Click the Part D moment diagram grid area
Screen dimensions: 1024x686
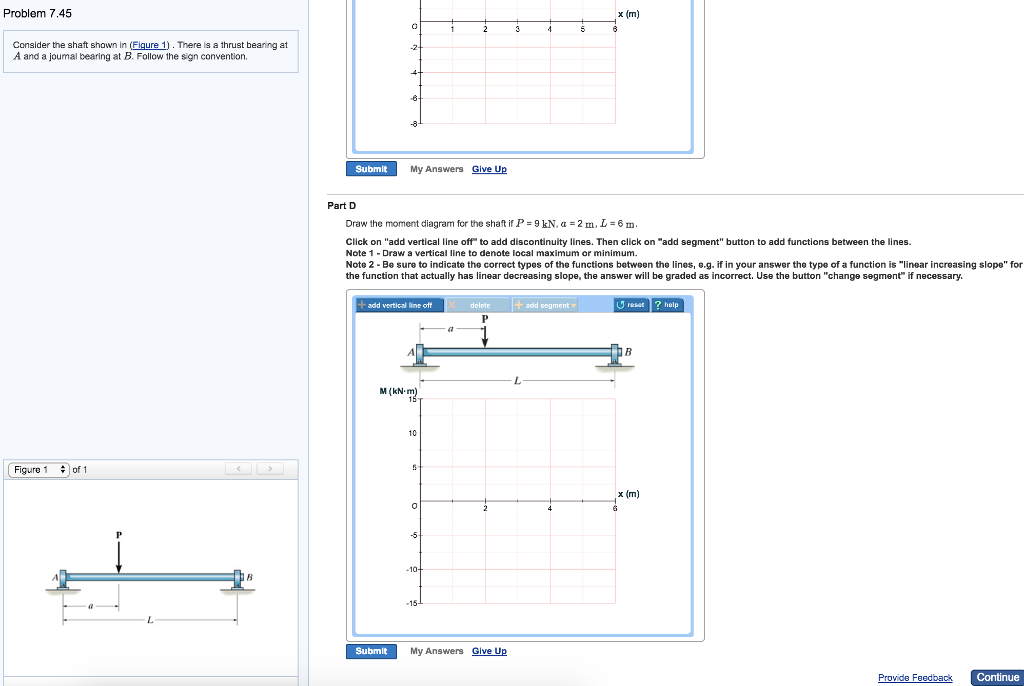click(x=517, y=501)
